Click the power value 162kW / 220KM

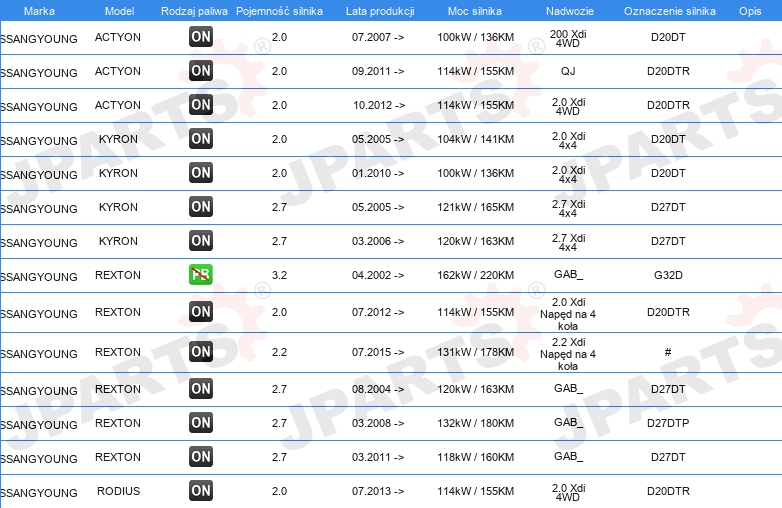pyautogui.click(x=475, y=275)
